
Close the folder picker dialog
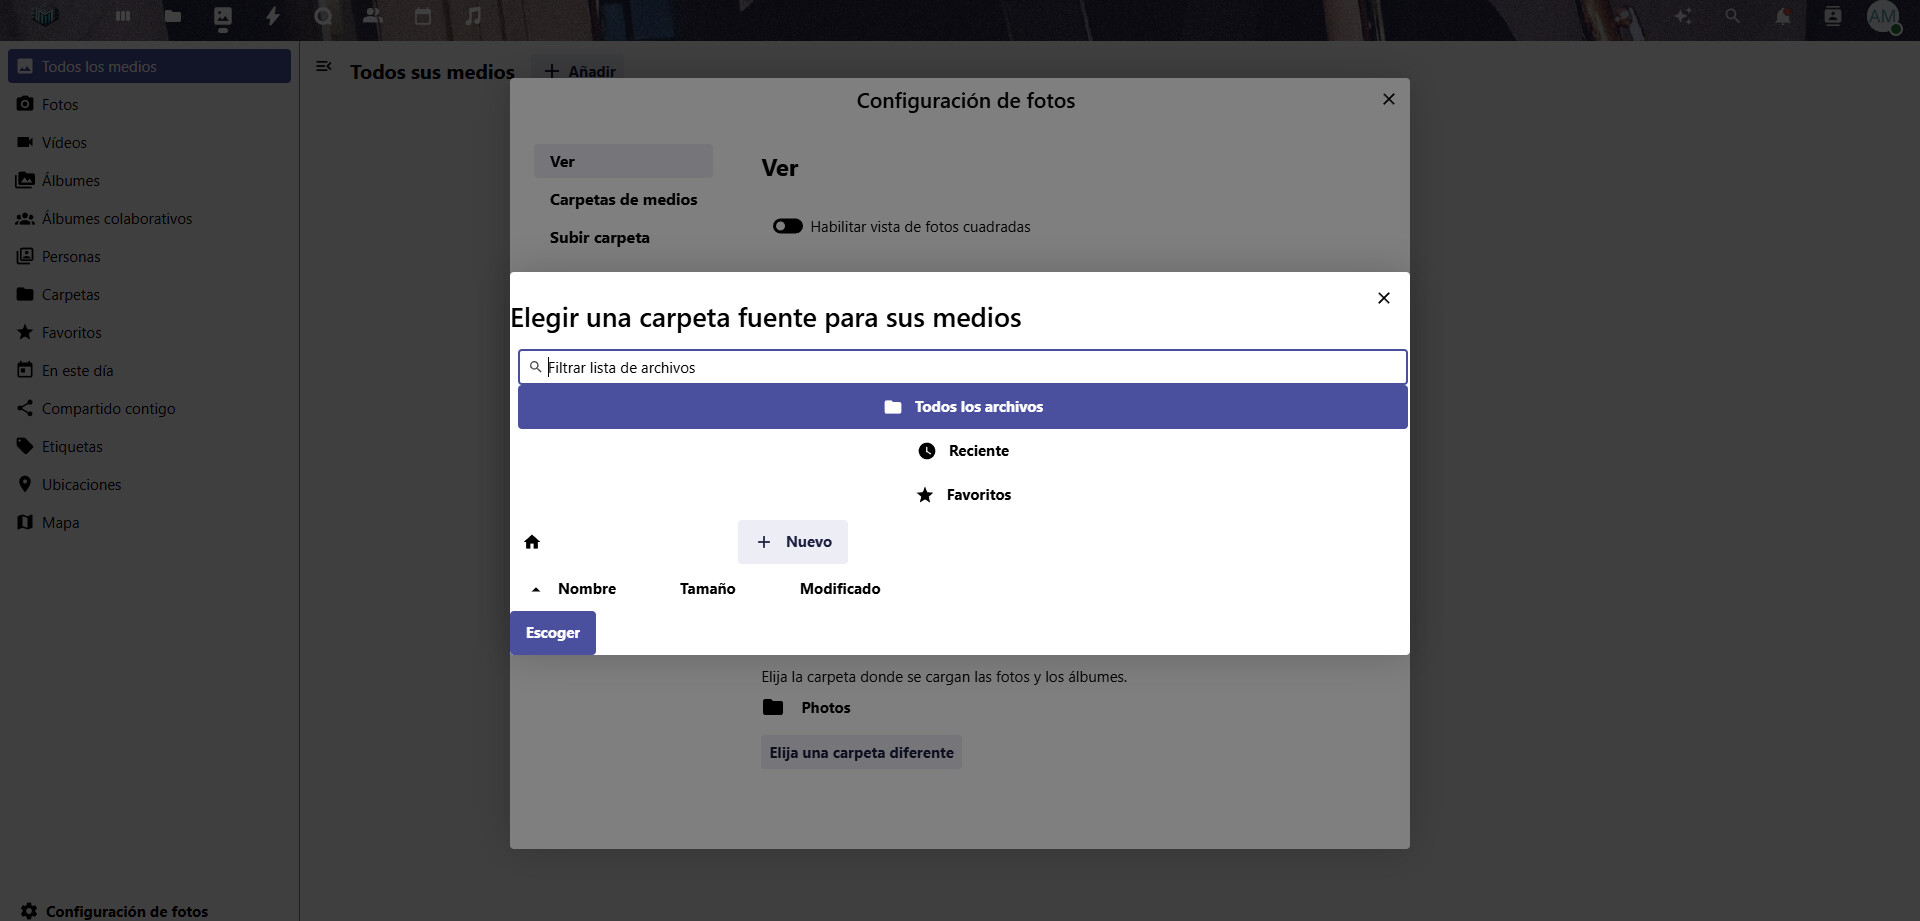click(1384, 298)
